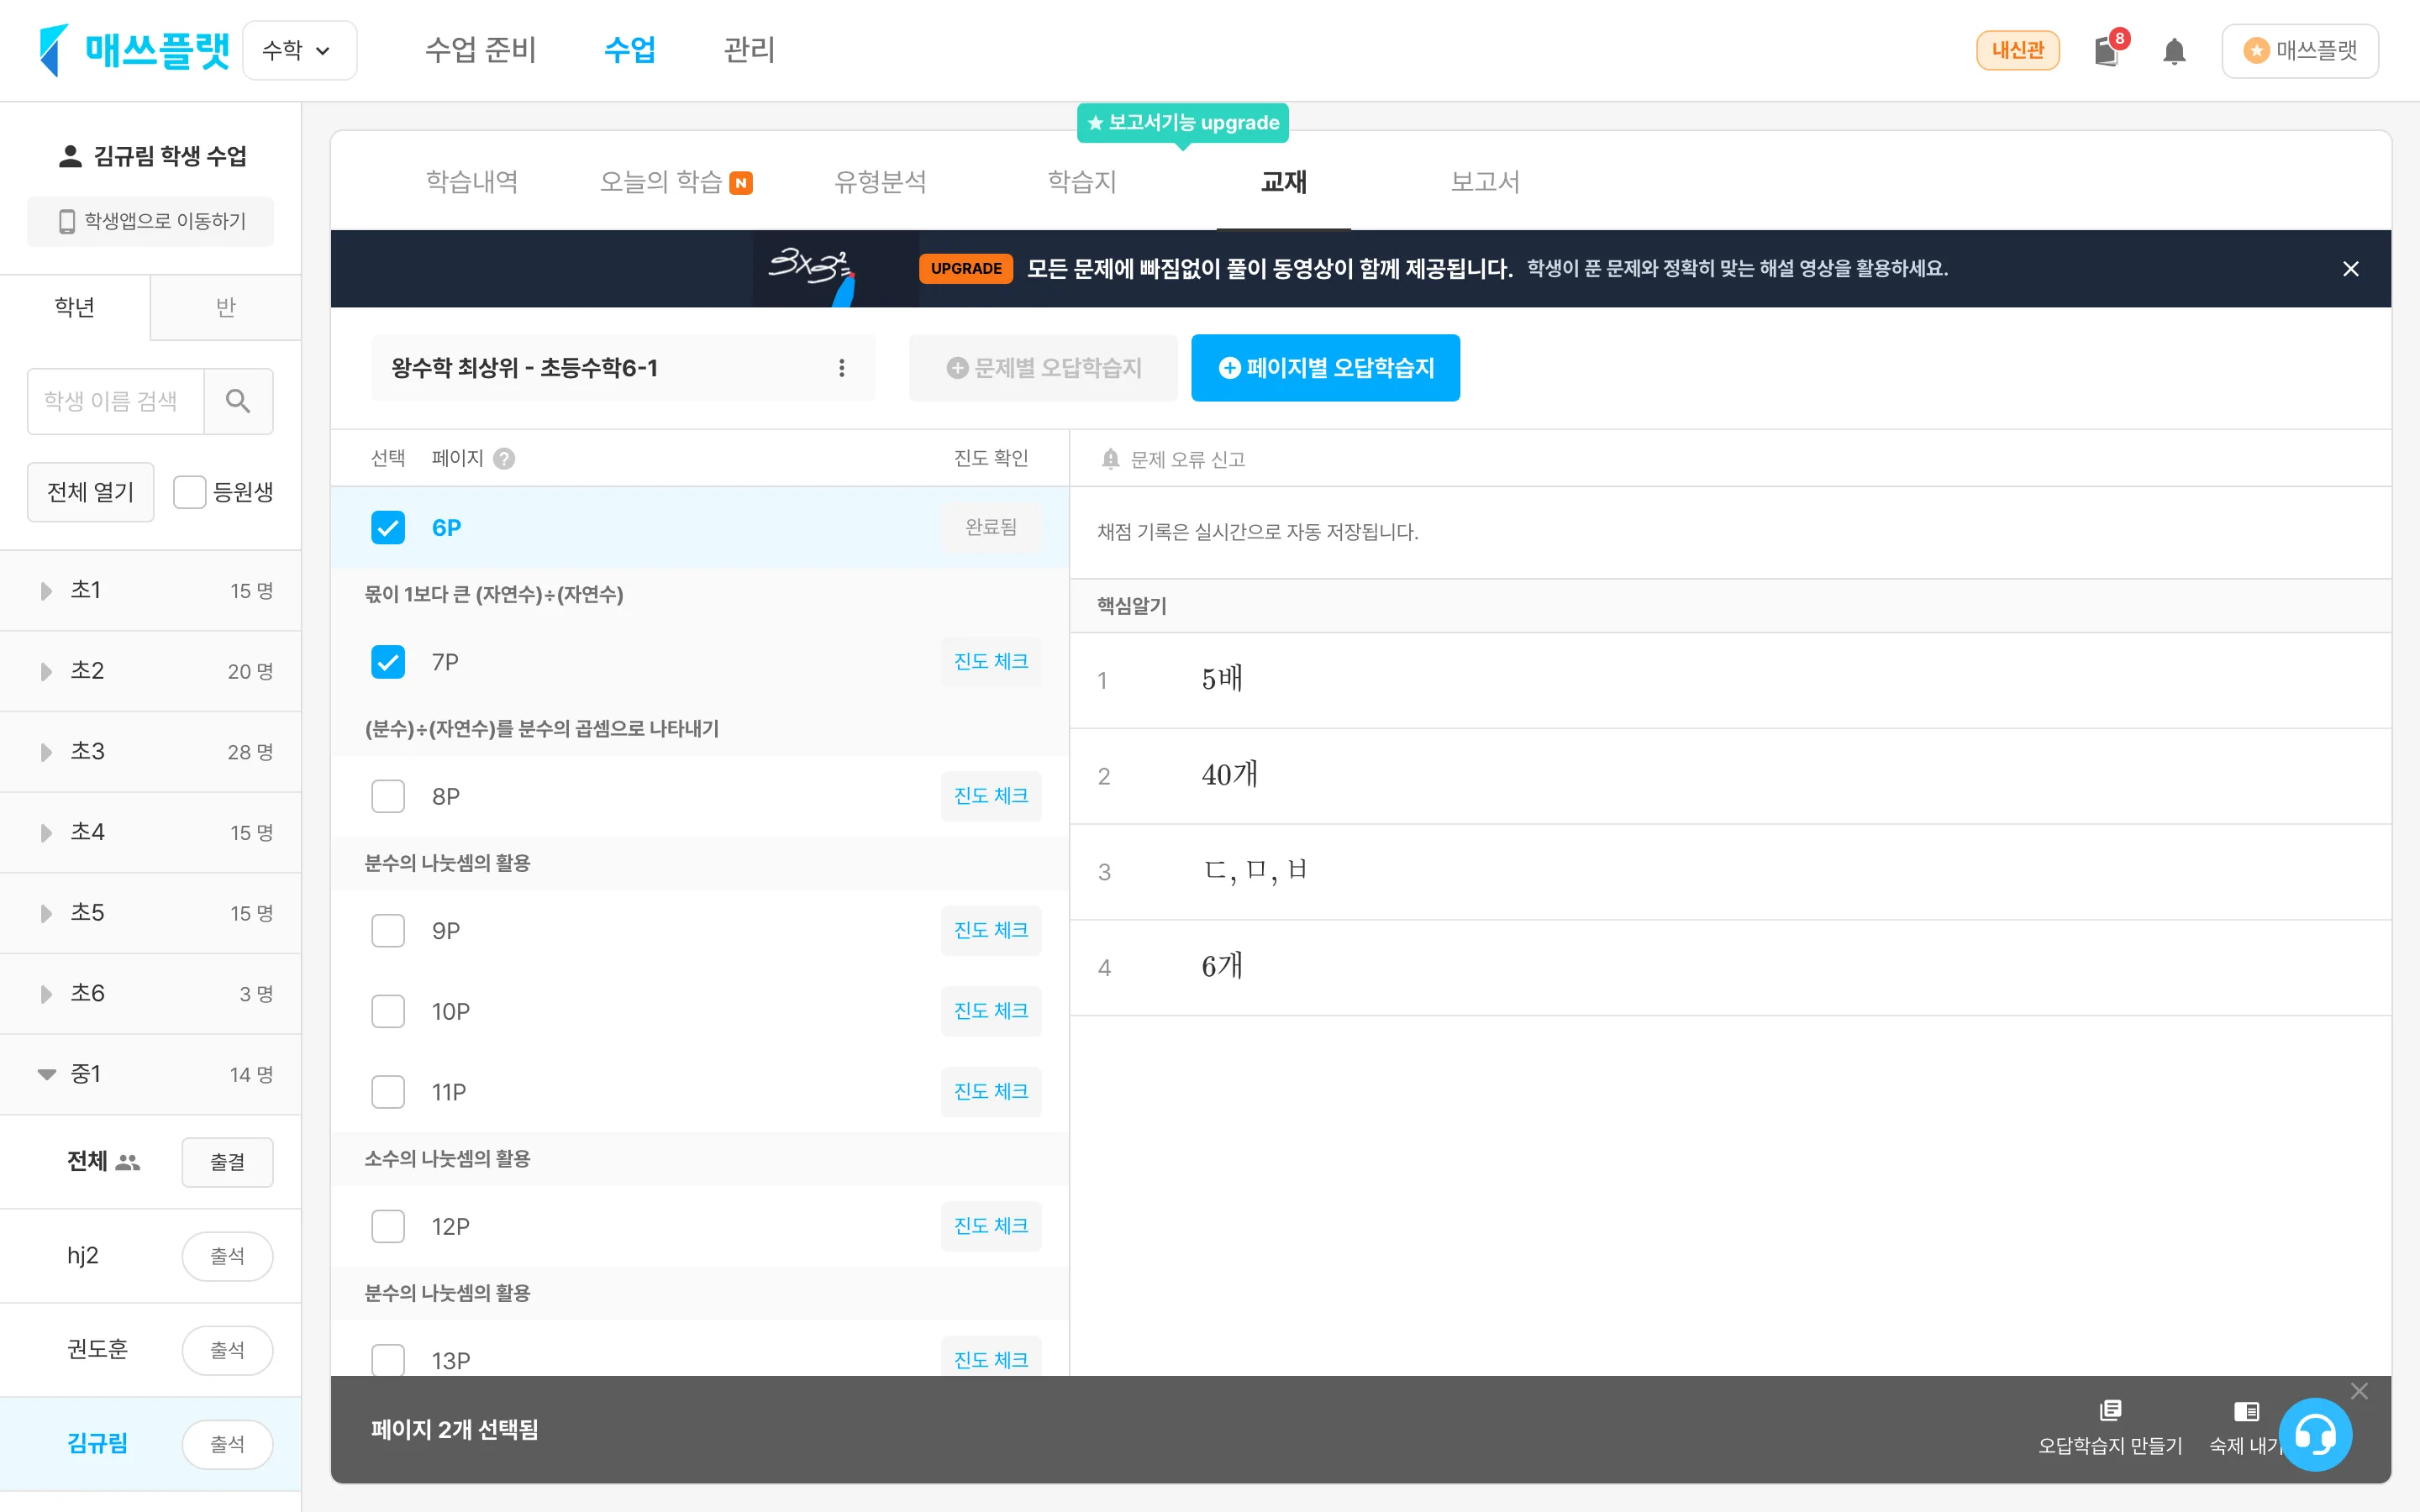
Task: Click the N badge on 오늘의 학습
Action: click(x=741, y=183)
